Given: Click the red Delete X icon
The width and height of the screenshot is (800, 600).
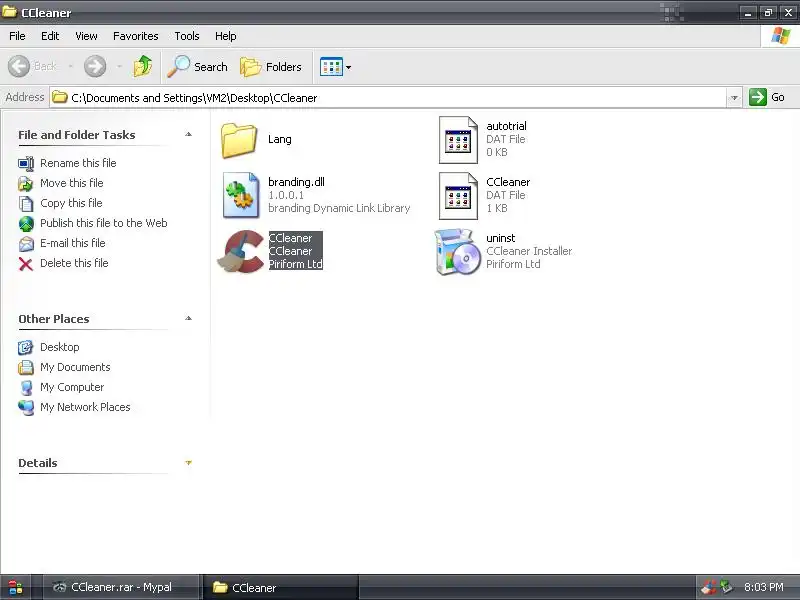Looking at the screenshot, I should point(26,263).
